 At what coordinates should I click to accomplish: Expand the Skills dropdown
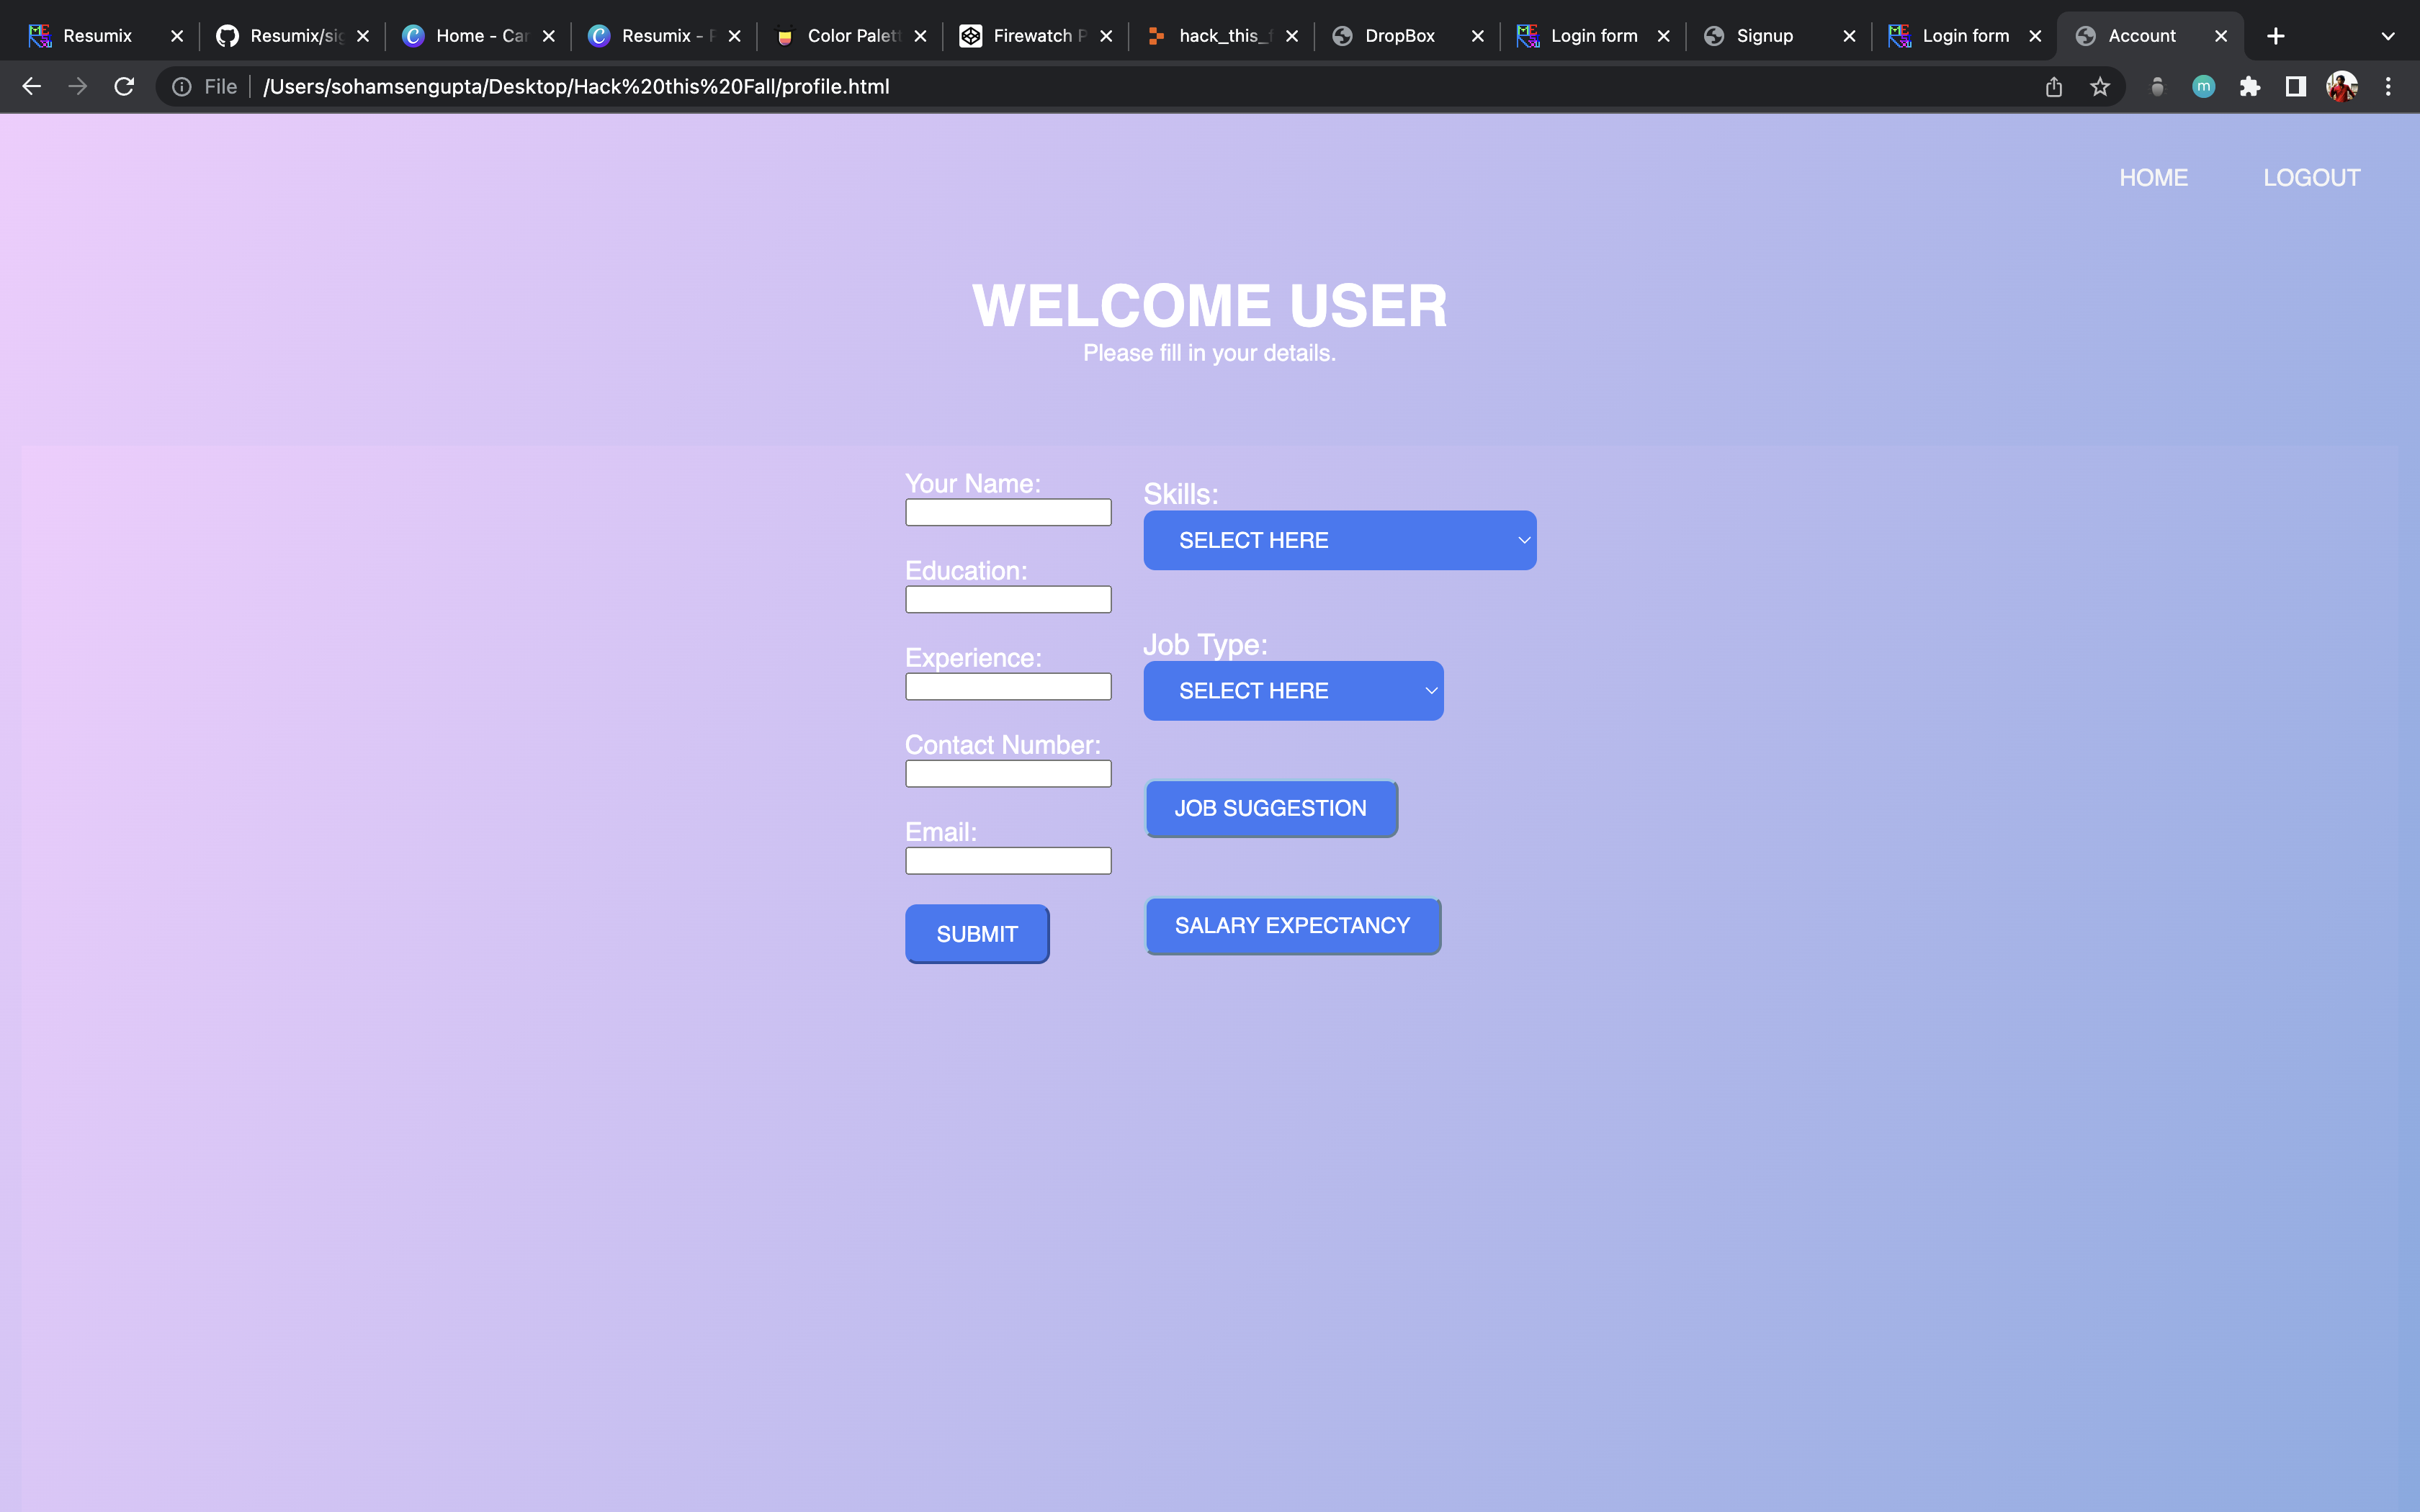tap(1339, 540)
